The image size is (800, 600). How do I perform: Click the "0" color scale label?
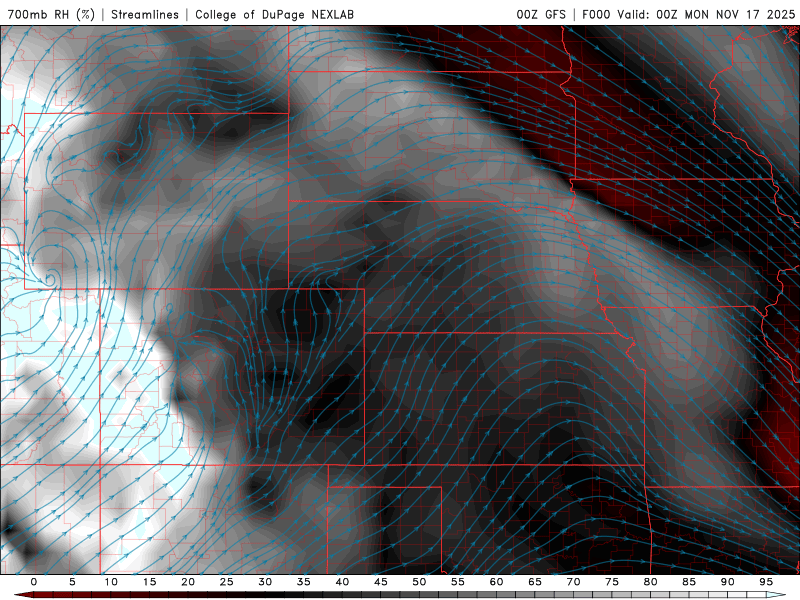click(34, 582)
